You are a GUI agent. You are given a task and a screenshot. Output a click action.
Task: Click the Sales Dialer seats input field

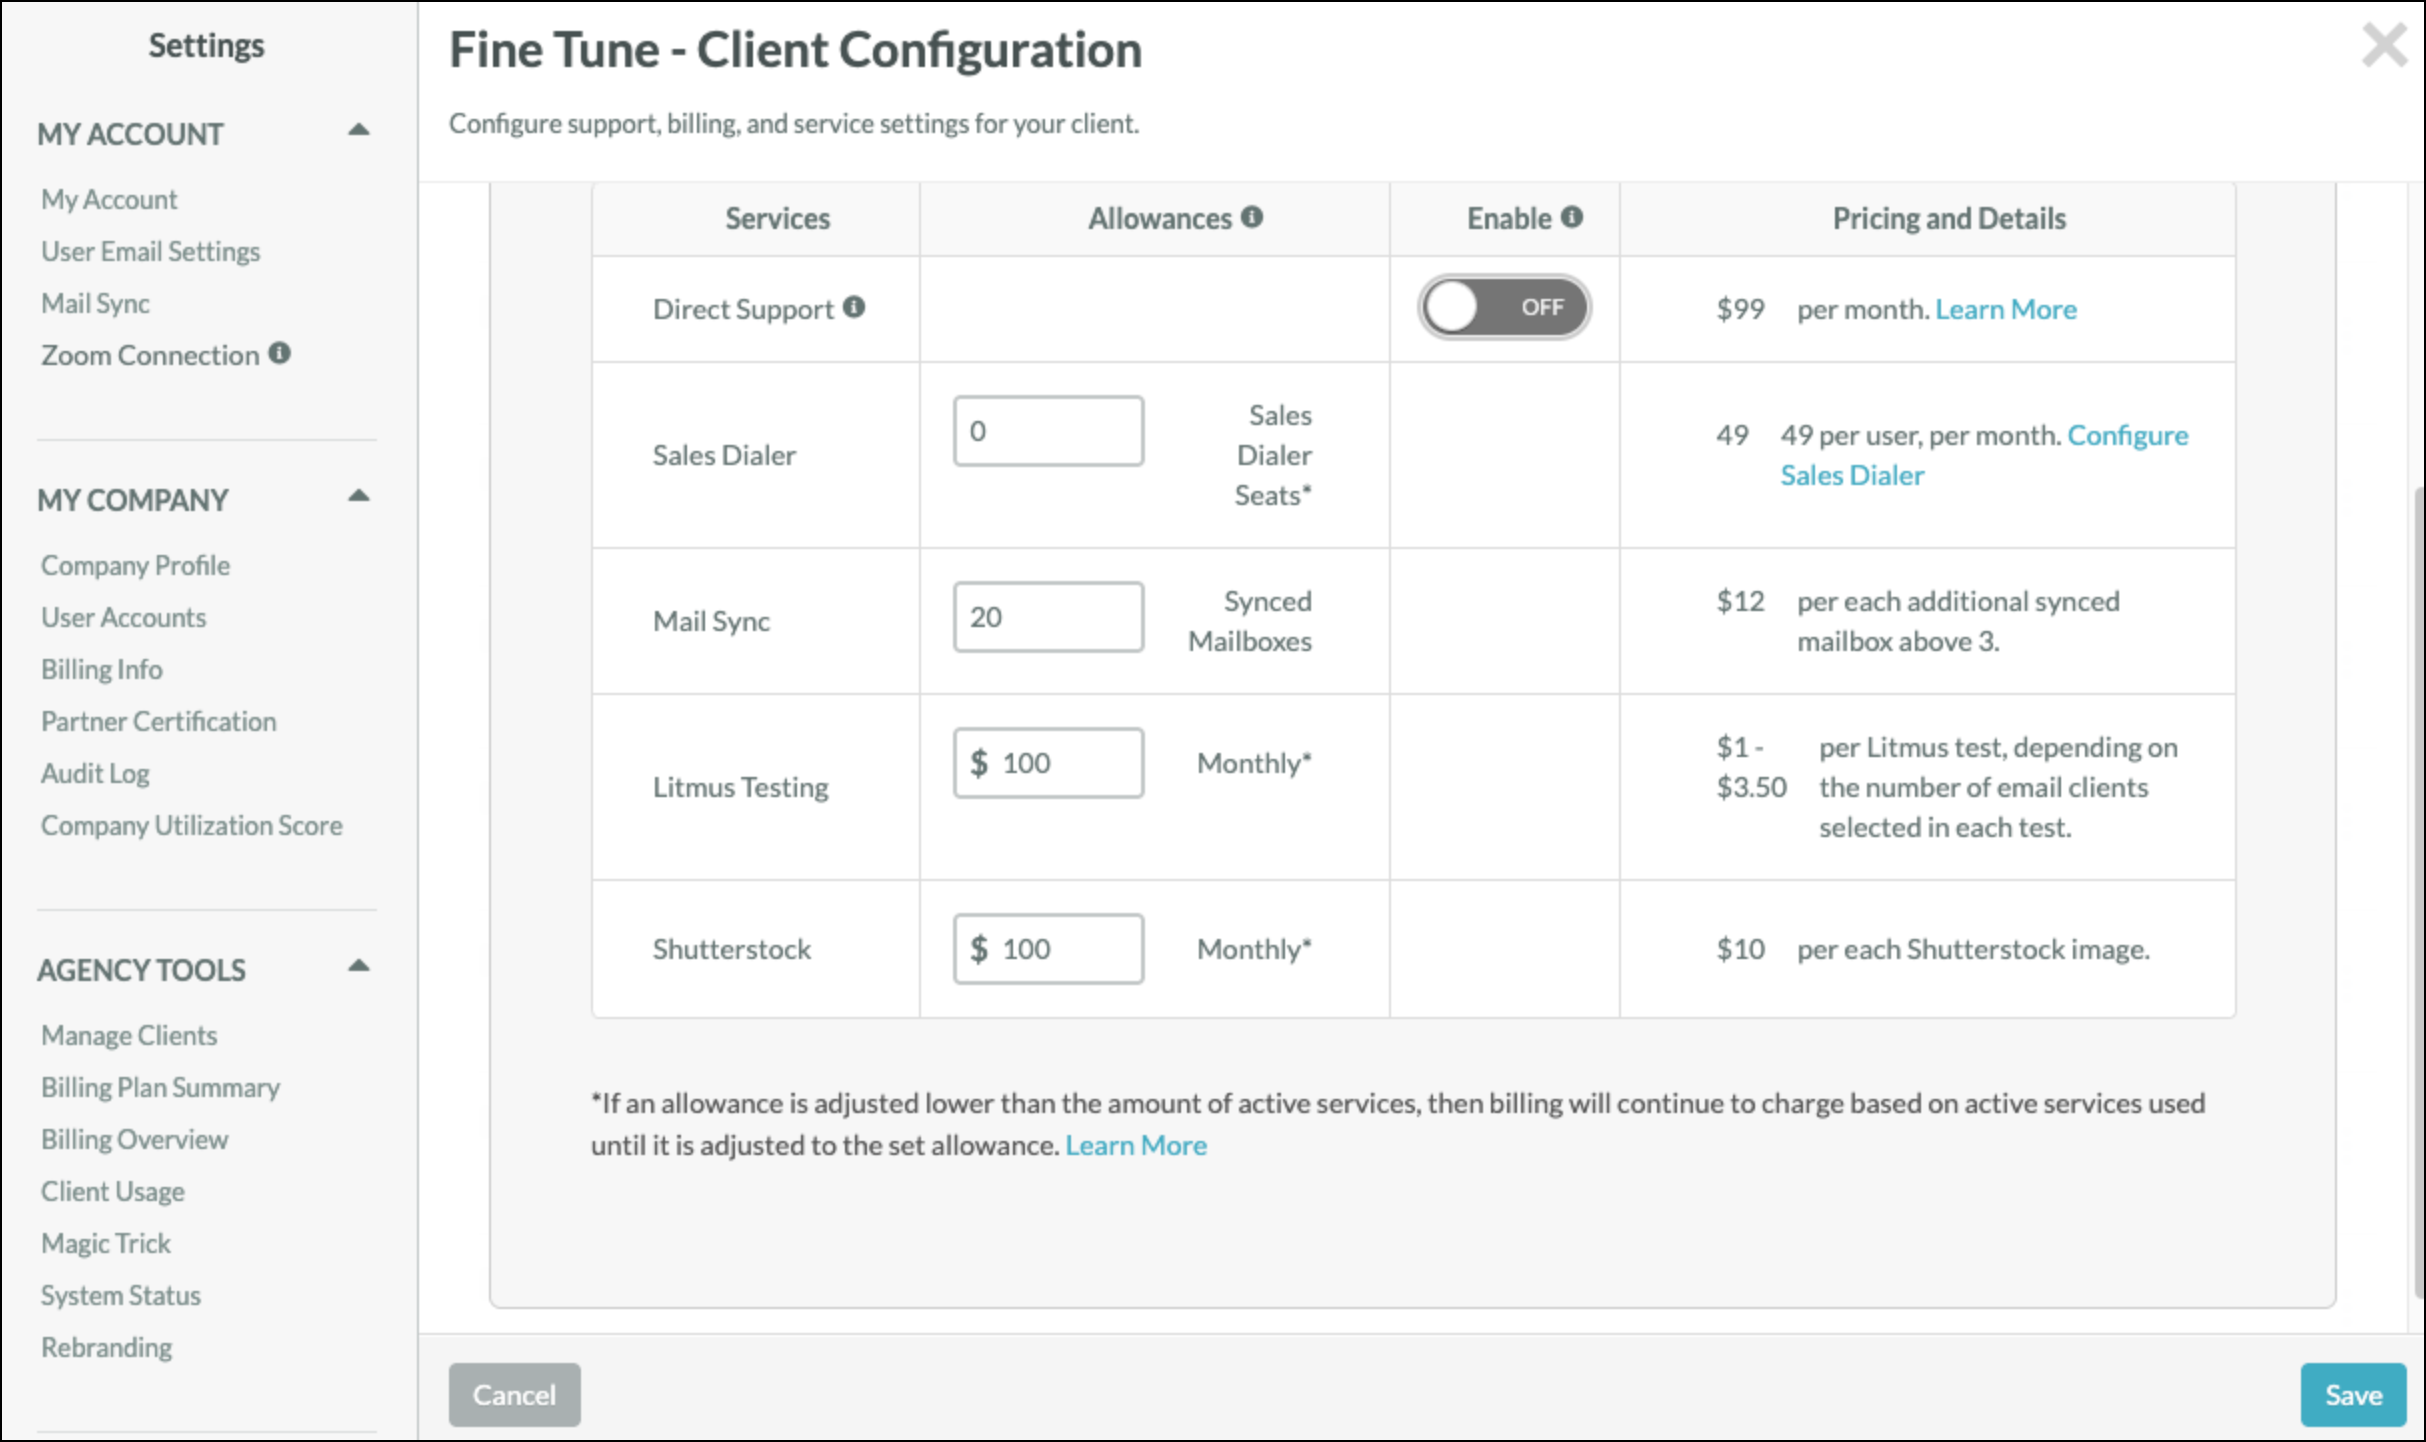[1048, 431]
